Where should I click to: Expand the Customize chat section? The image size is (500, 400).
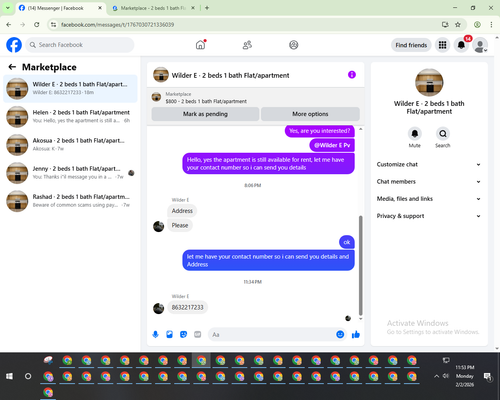point(429,164)
